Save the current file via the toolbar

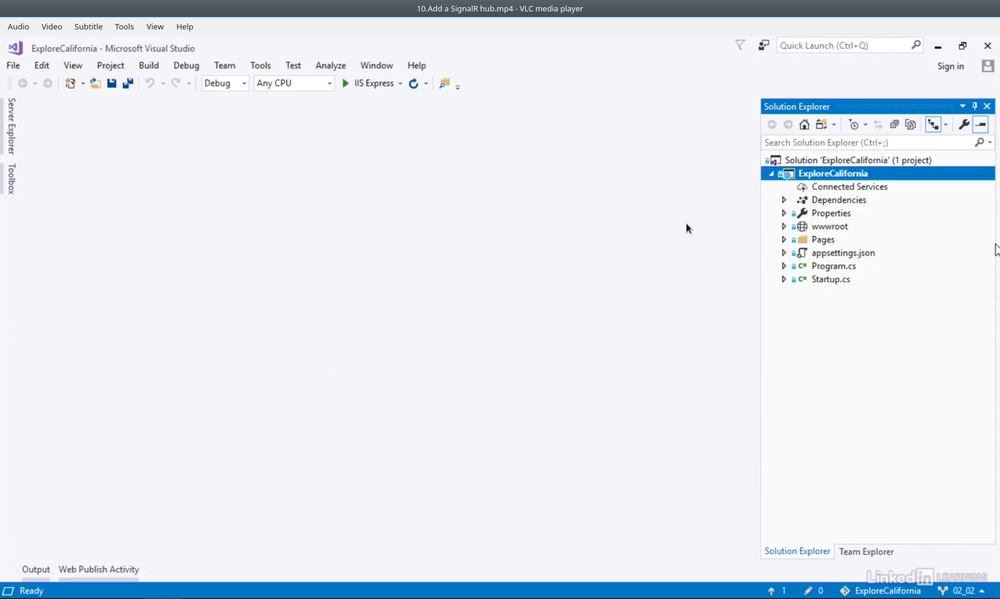point(112,84)
